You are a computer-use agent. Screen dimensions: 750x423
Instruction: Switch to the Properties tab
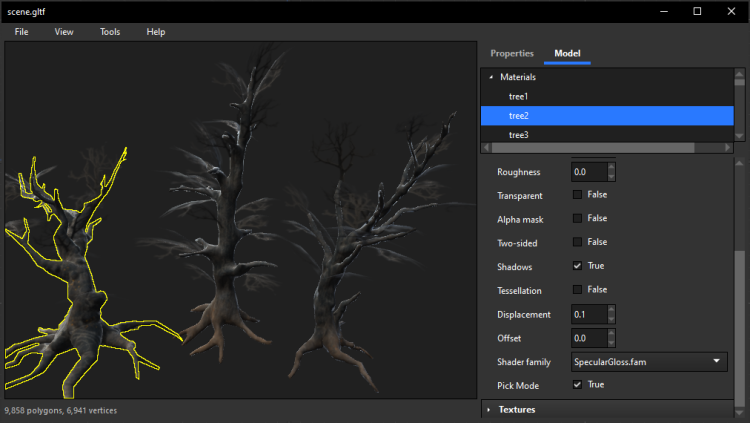point(511,53)
